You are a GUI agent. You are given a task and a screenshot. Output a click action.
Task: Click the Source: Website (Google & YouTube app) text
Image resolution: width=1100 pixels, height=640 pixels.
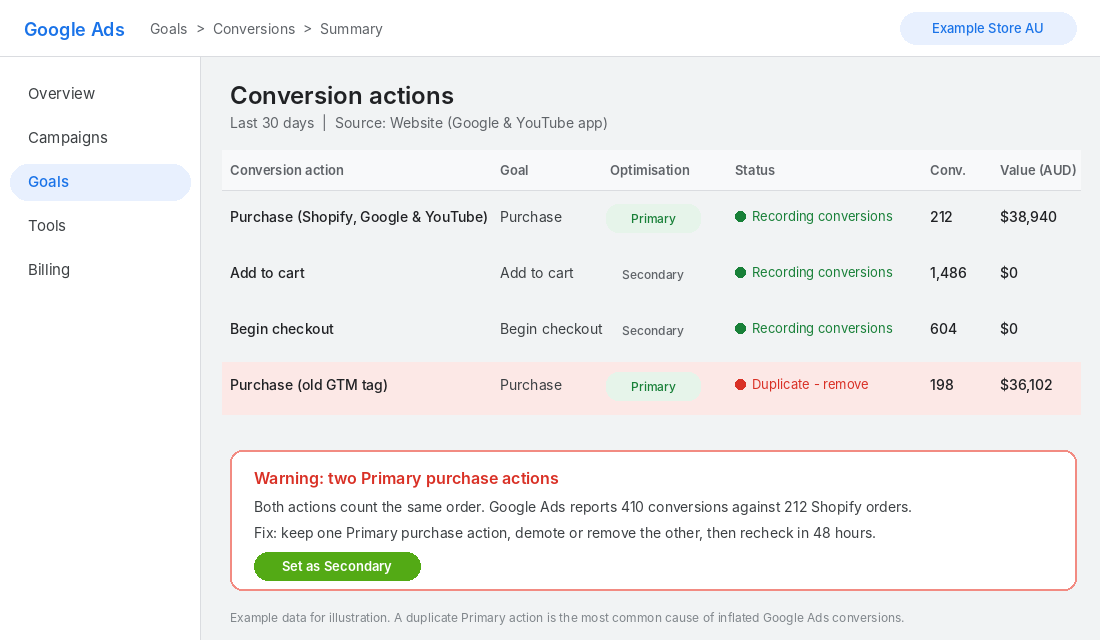471,123
